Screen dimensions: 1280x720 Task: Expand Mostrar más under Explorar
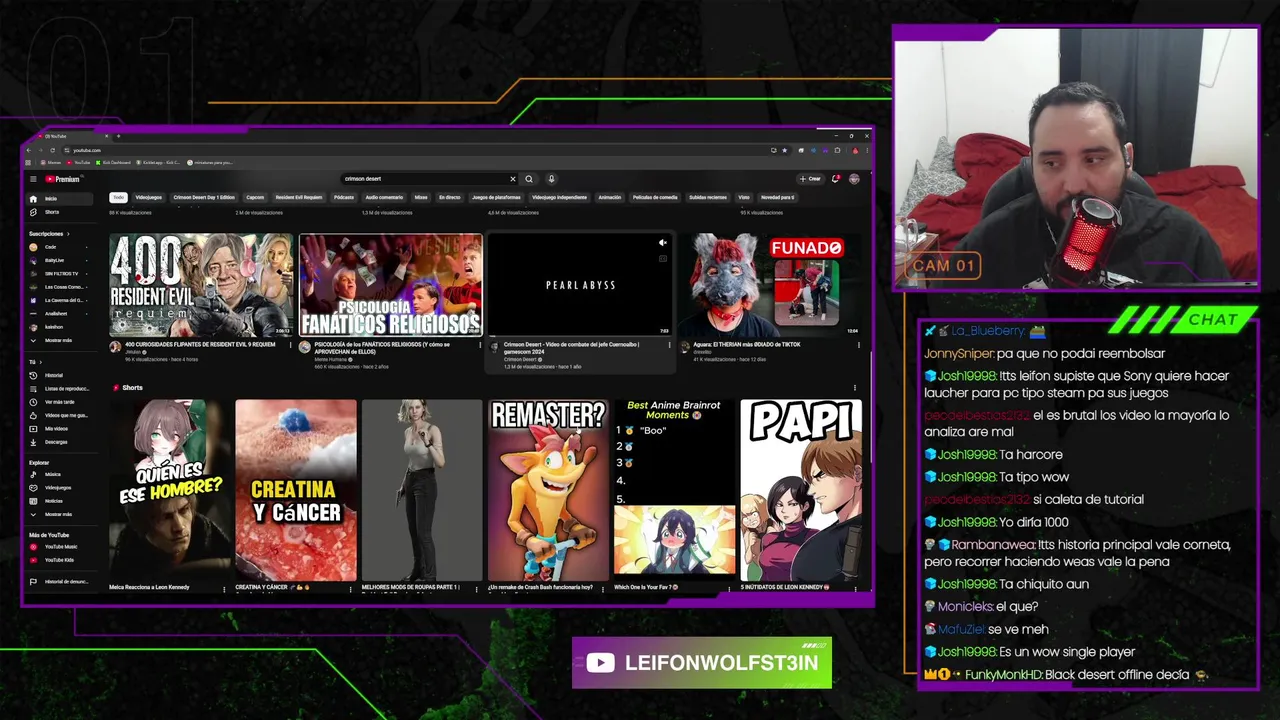60,514
